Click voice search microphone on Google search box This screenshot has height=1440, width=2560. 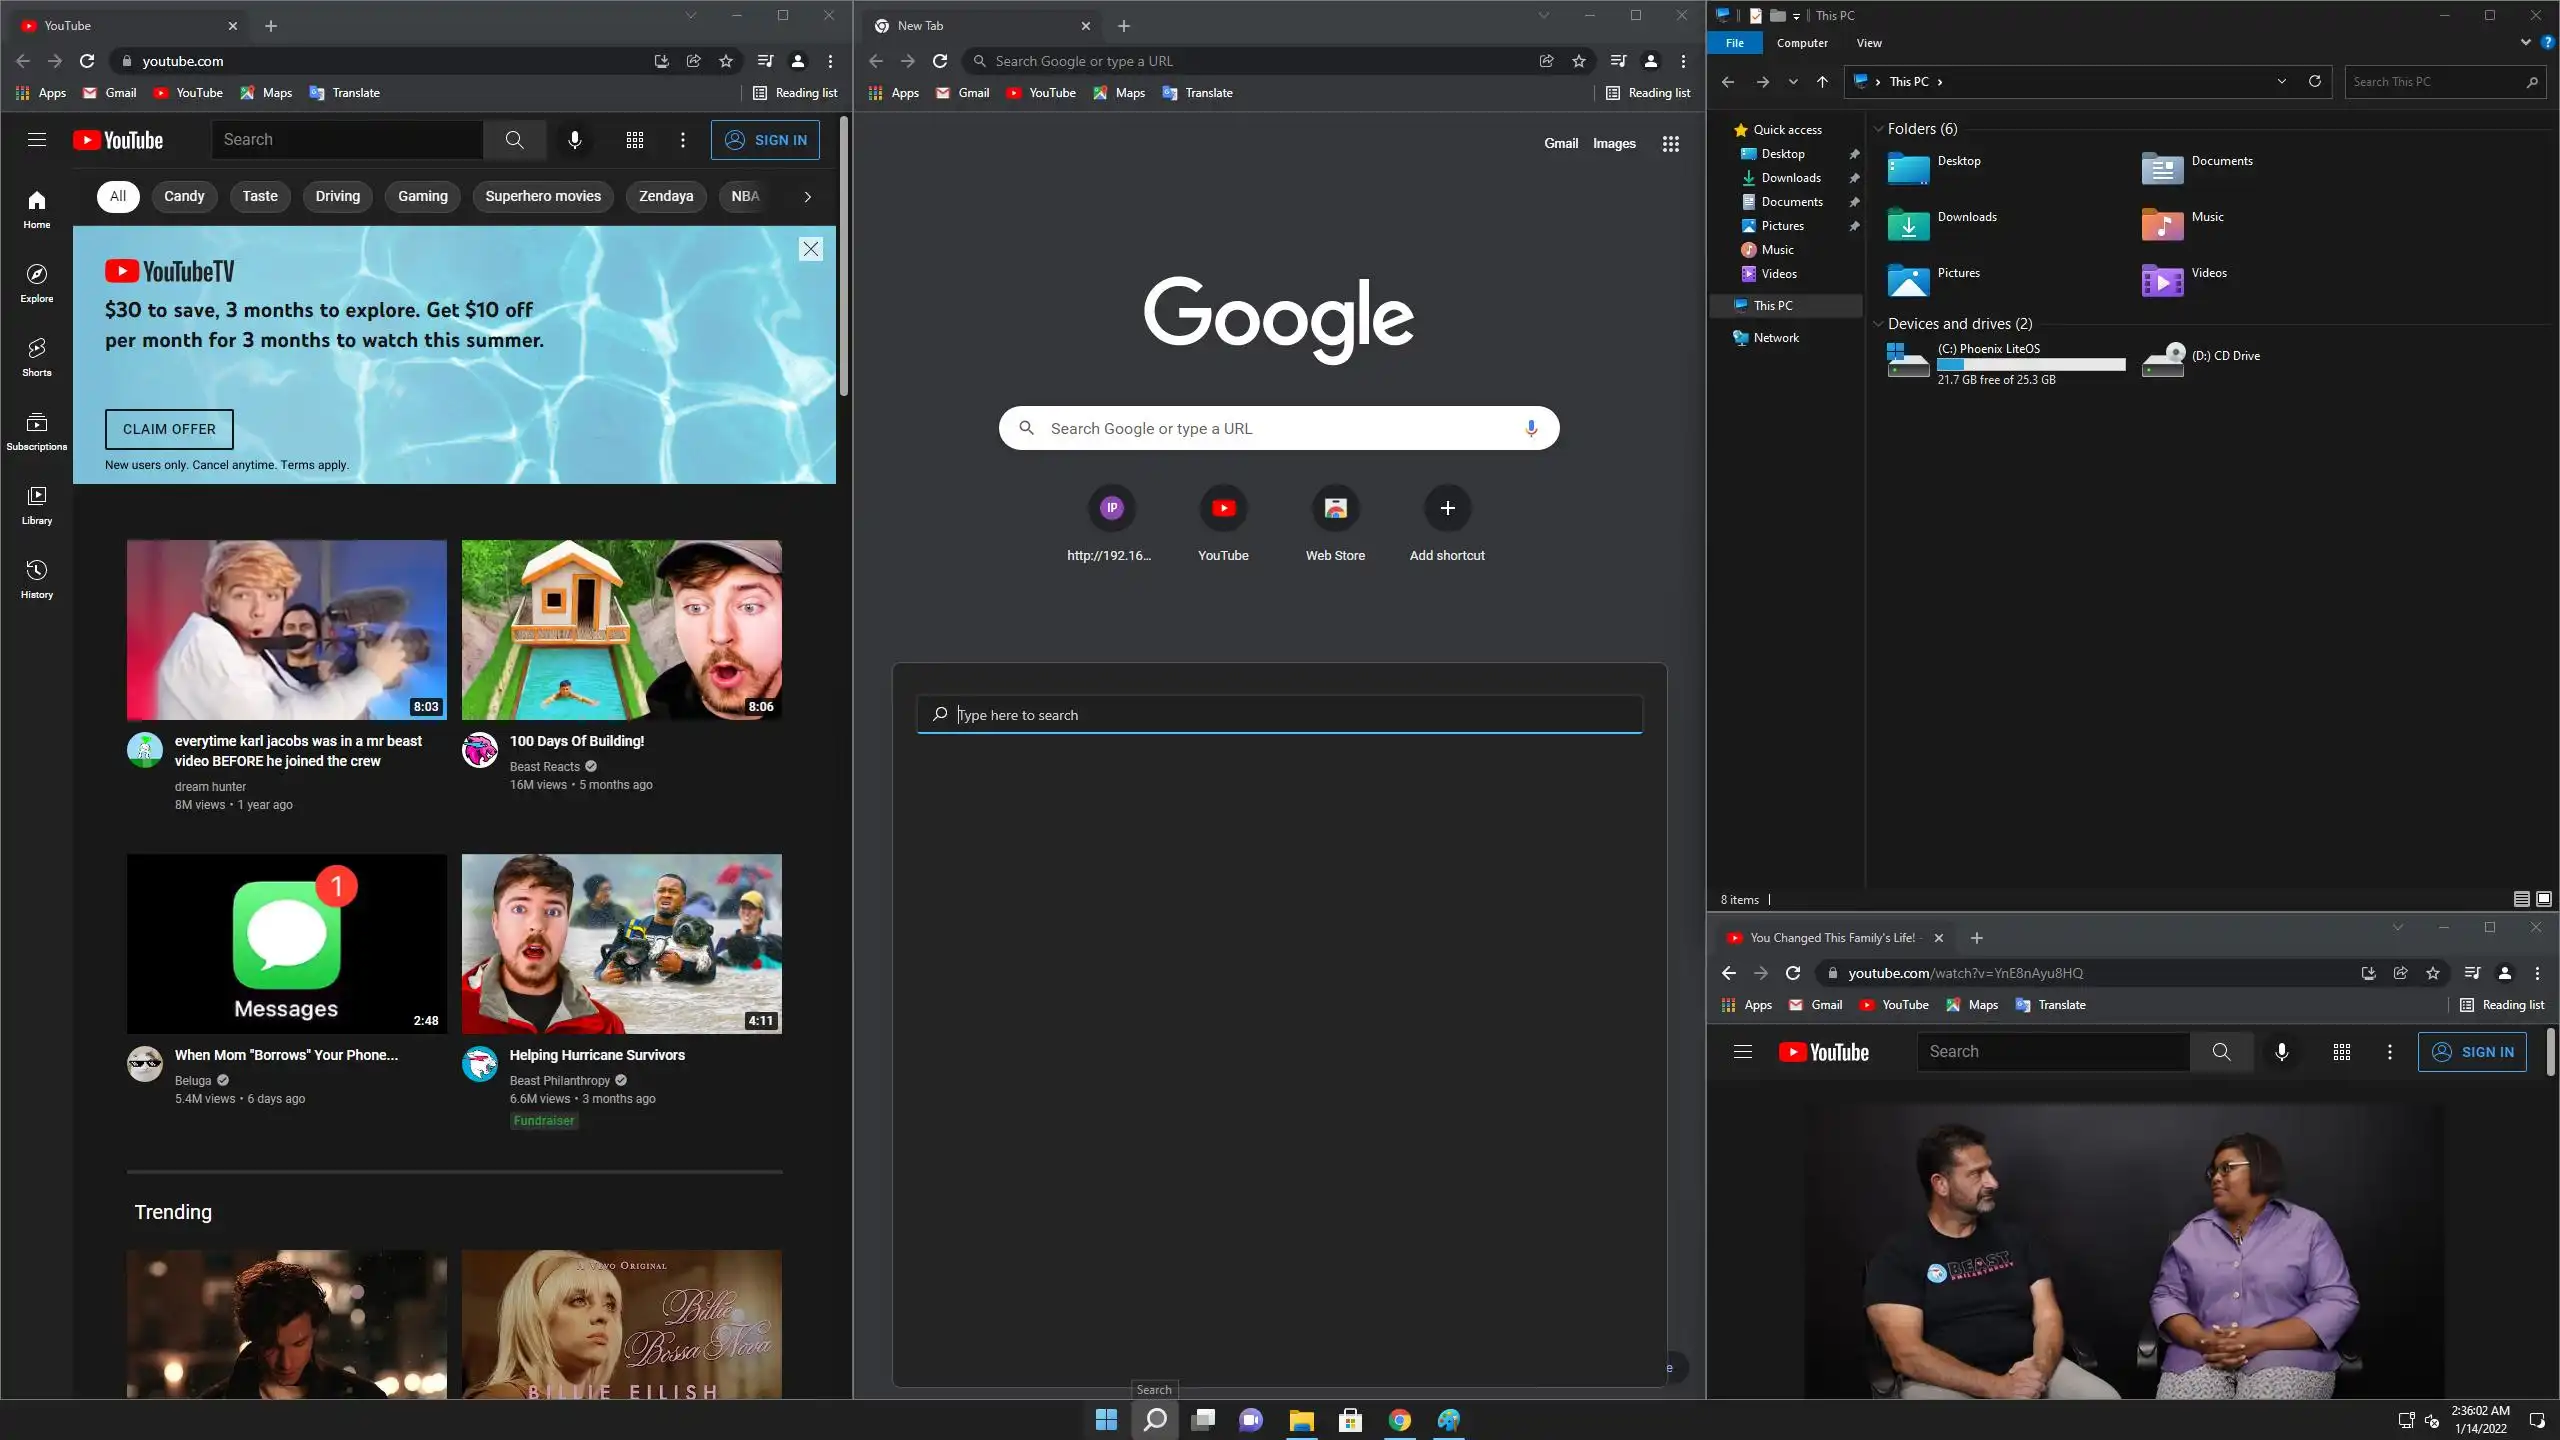(x=1530, y=428)
